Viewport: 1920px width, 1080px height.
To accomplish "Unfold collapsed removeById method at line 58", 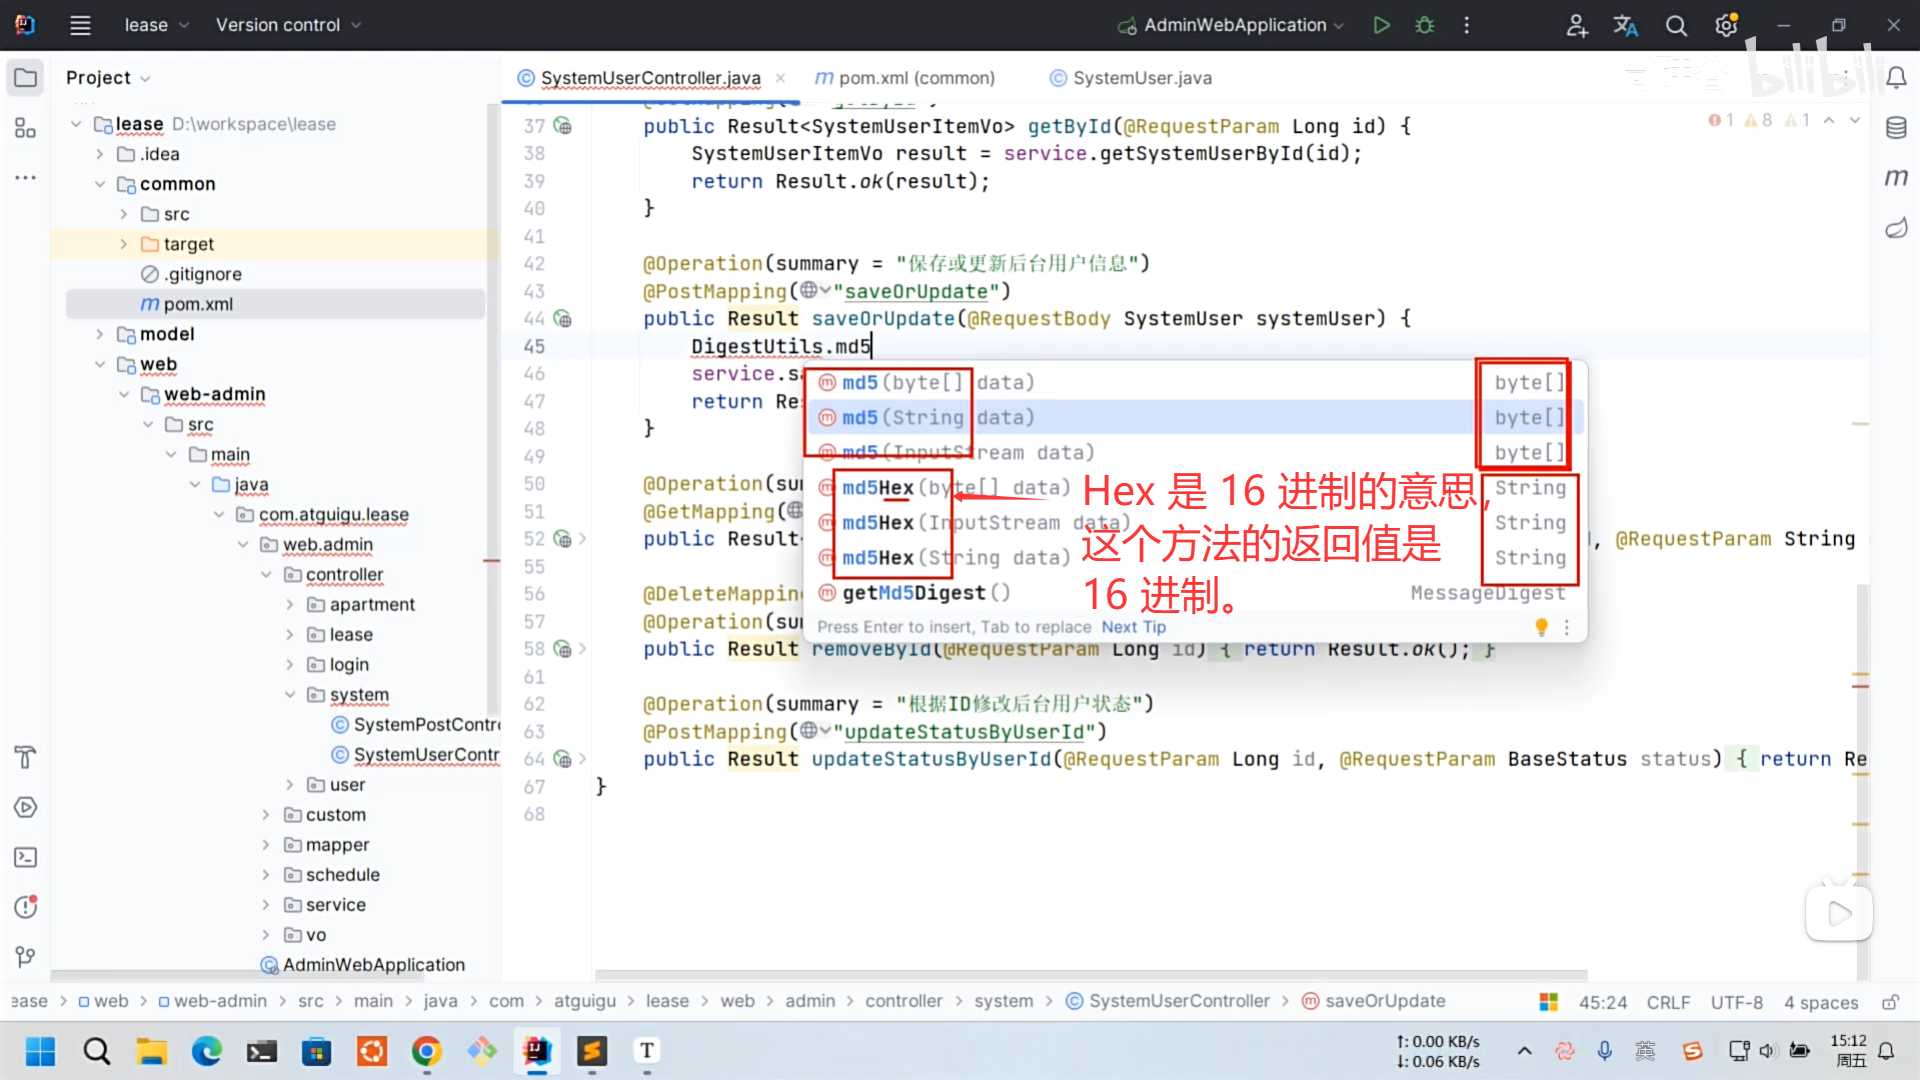I will (x=582, y=649).
